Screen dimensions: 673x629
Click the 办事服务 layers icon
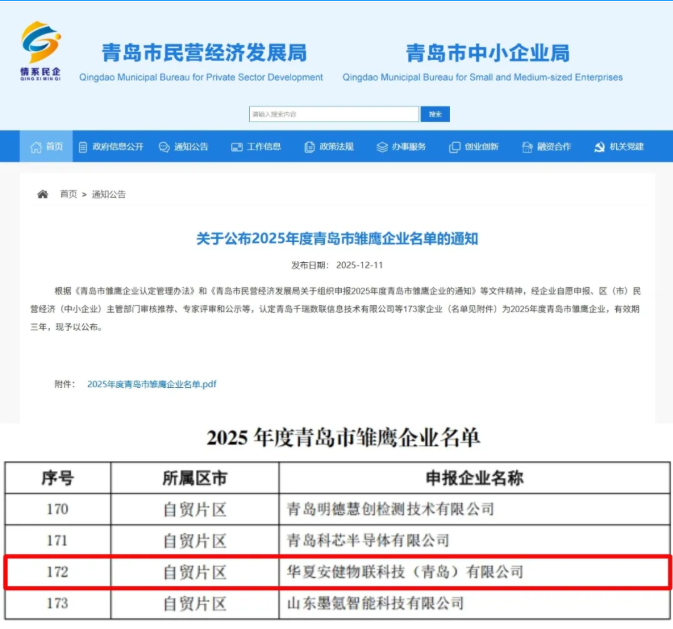coord(382,147)
